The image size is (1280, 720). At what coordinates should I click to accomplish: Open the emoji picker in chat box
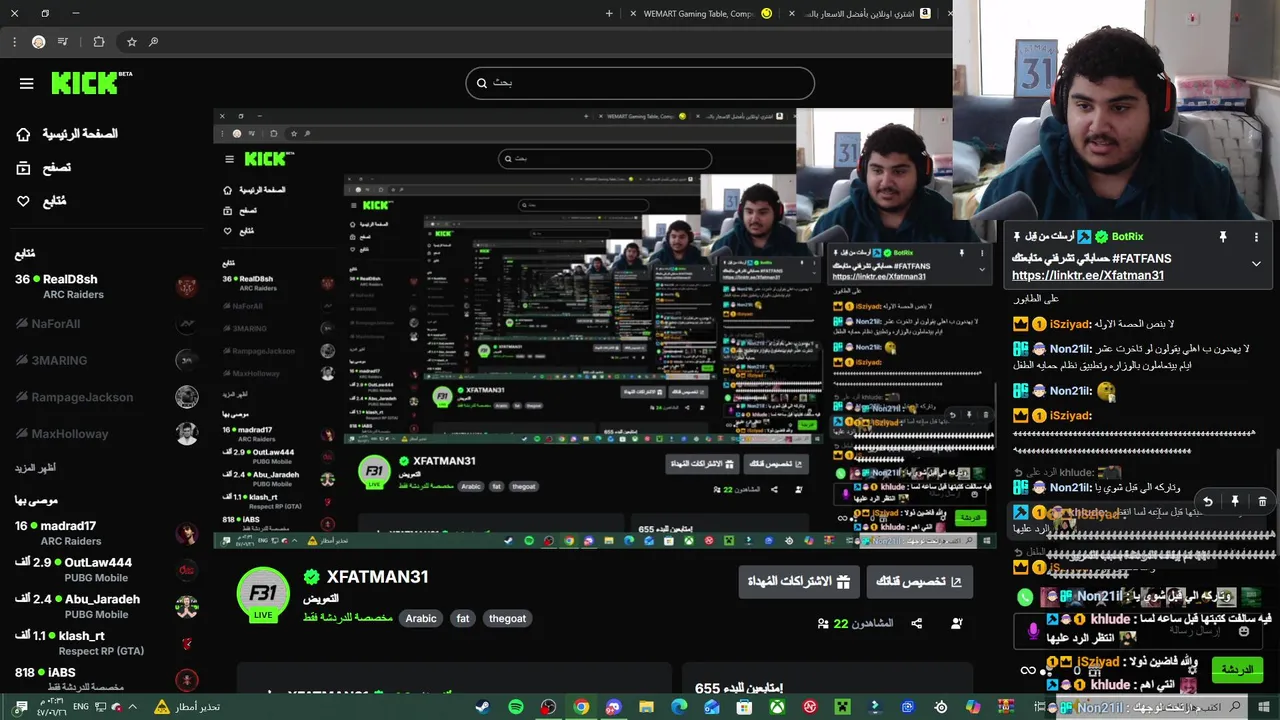(1244, 632)
